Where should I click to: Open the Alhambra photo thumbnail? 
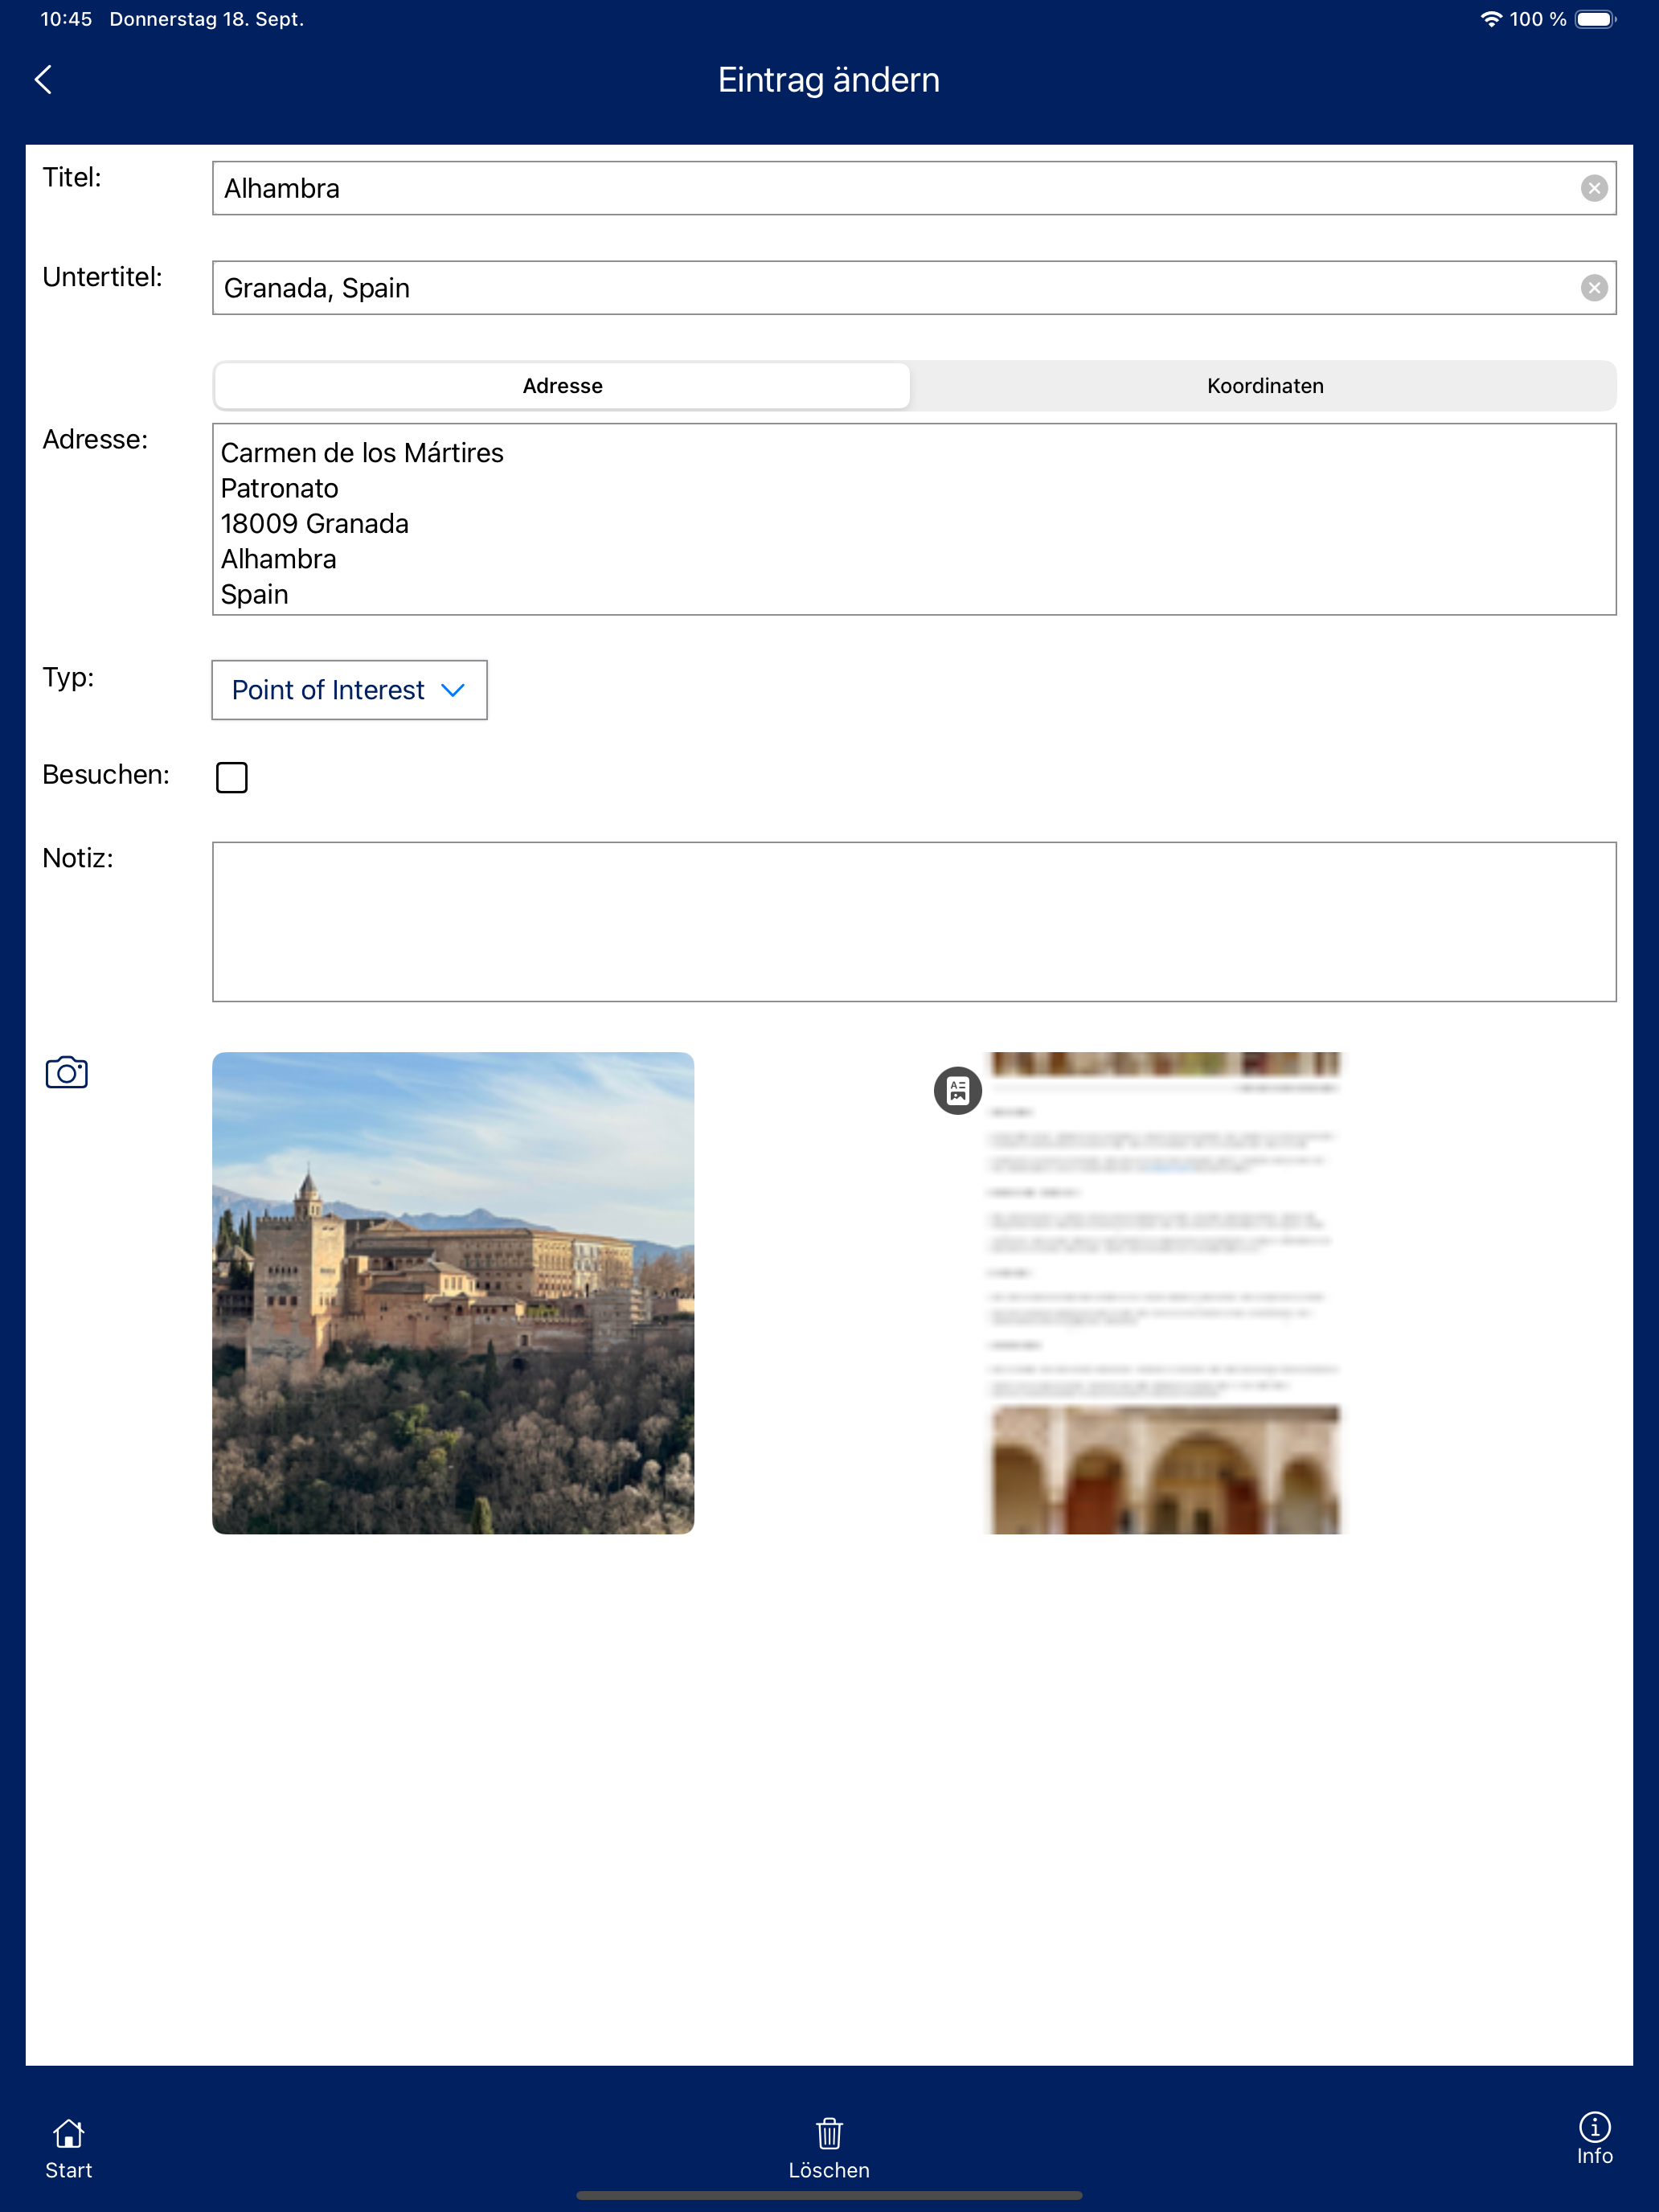click(x=453, y=1293)
